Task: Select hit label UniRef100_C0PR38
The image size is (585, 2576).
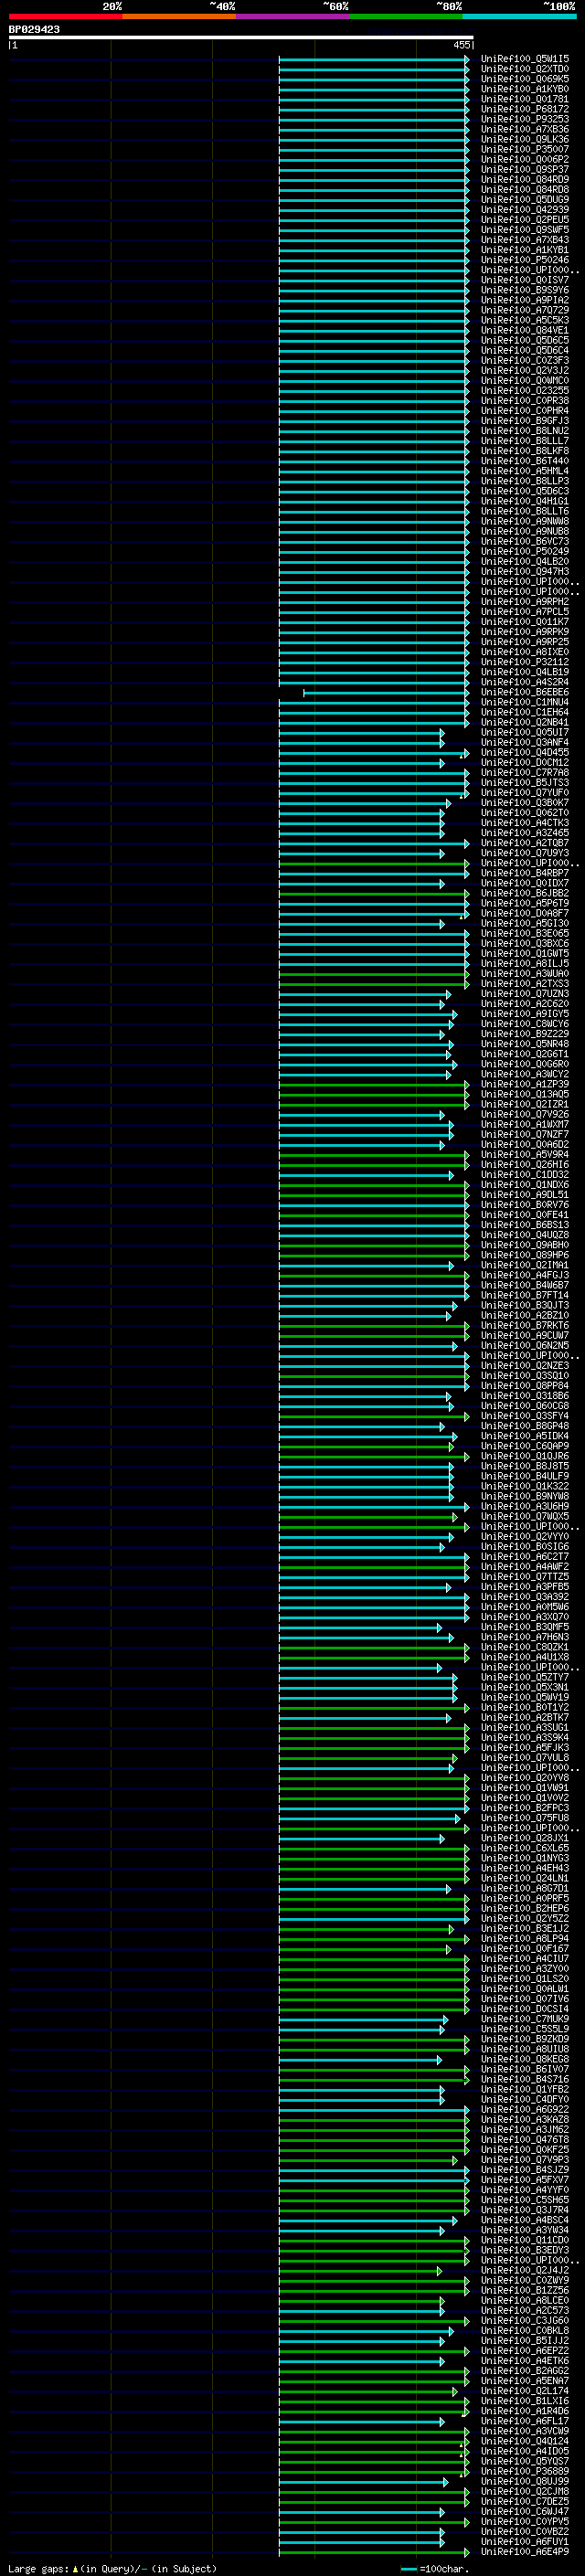Action: click(525, 401)
